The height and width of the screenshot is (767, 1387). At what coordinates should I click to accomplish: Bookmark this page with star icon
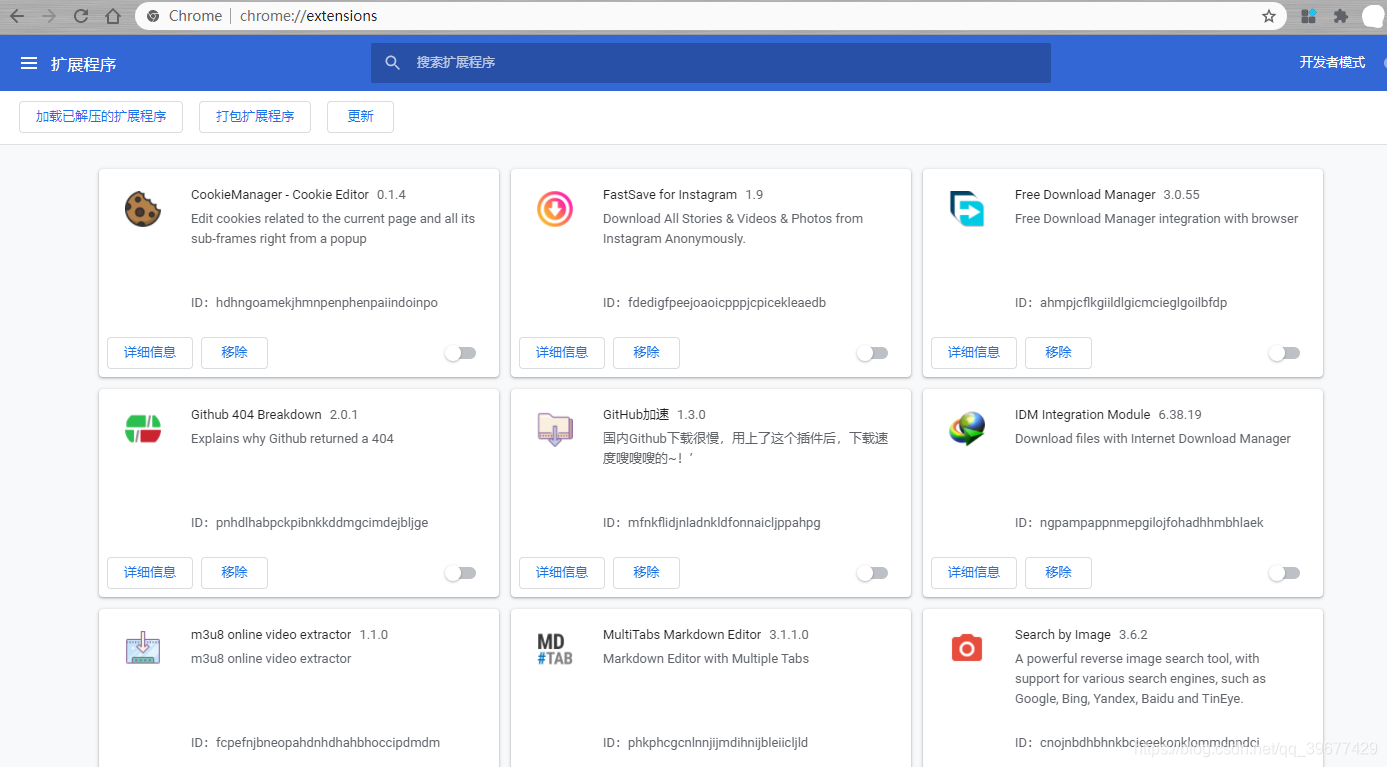coord(1269,16)
